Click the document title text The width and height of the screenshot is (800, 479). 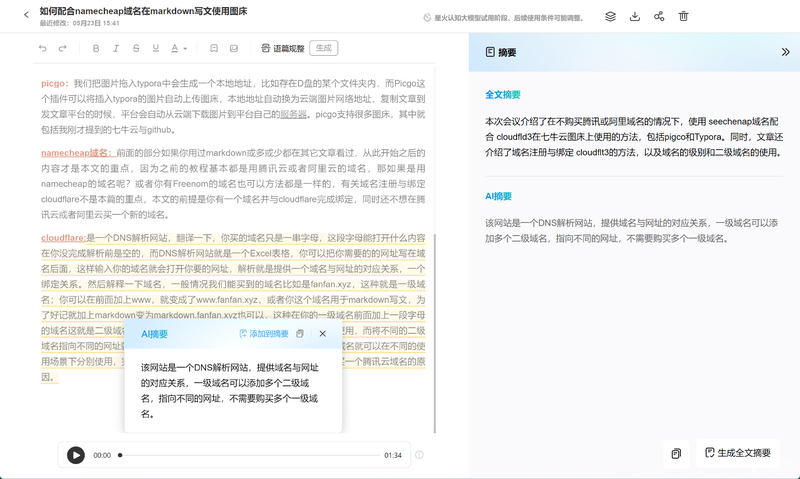point(143,11)
